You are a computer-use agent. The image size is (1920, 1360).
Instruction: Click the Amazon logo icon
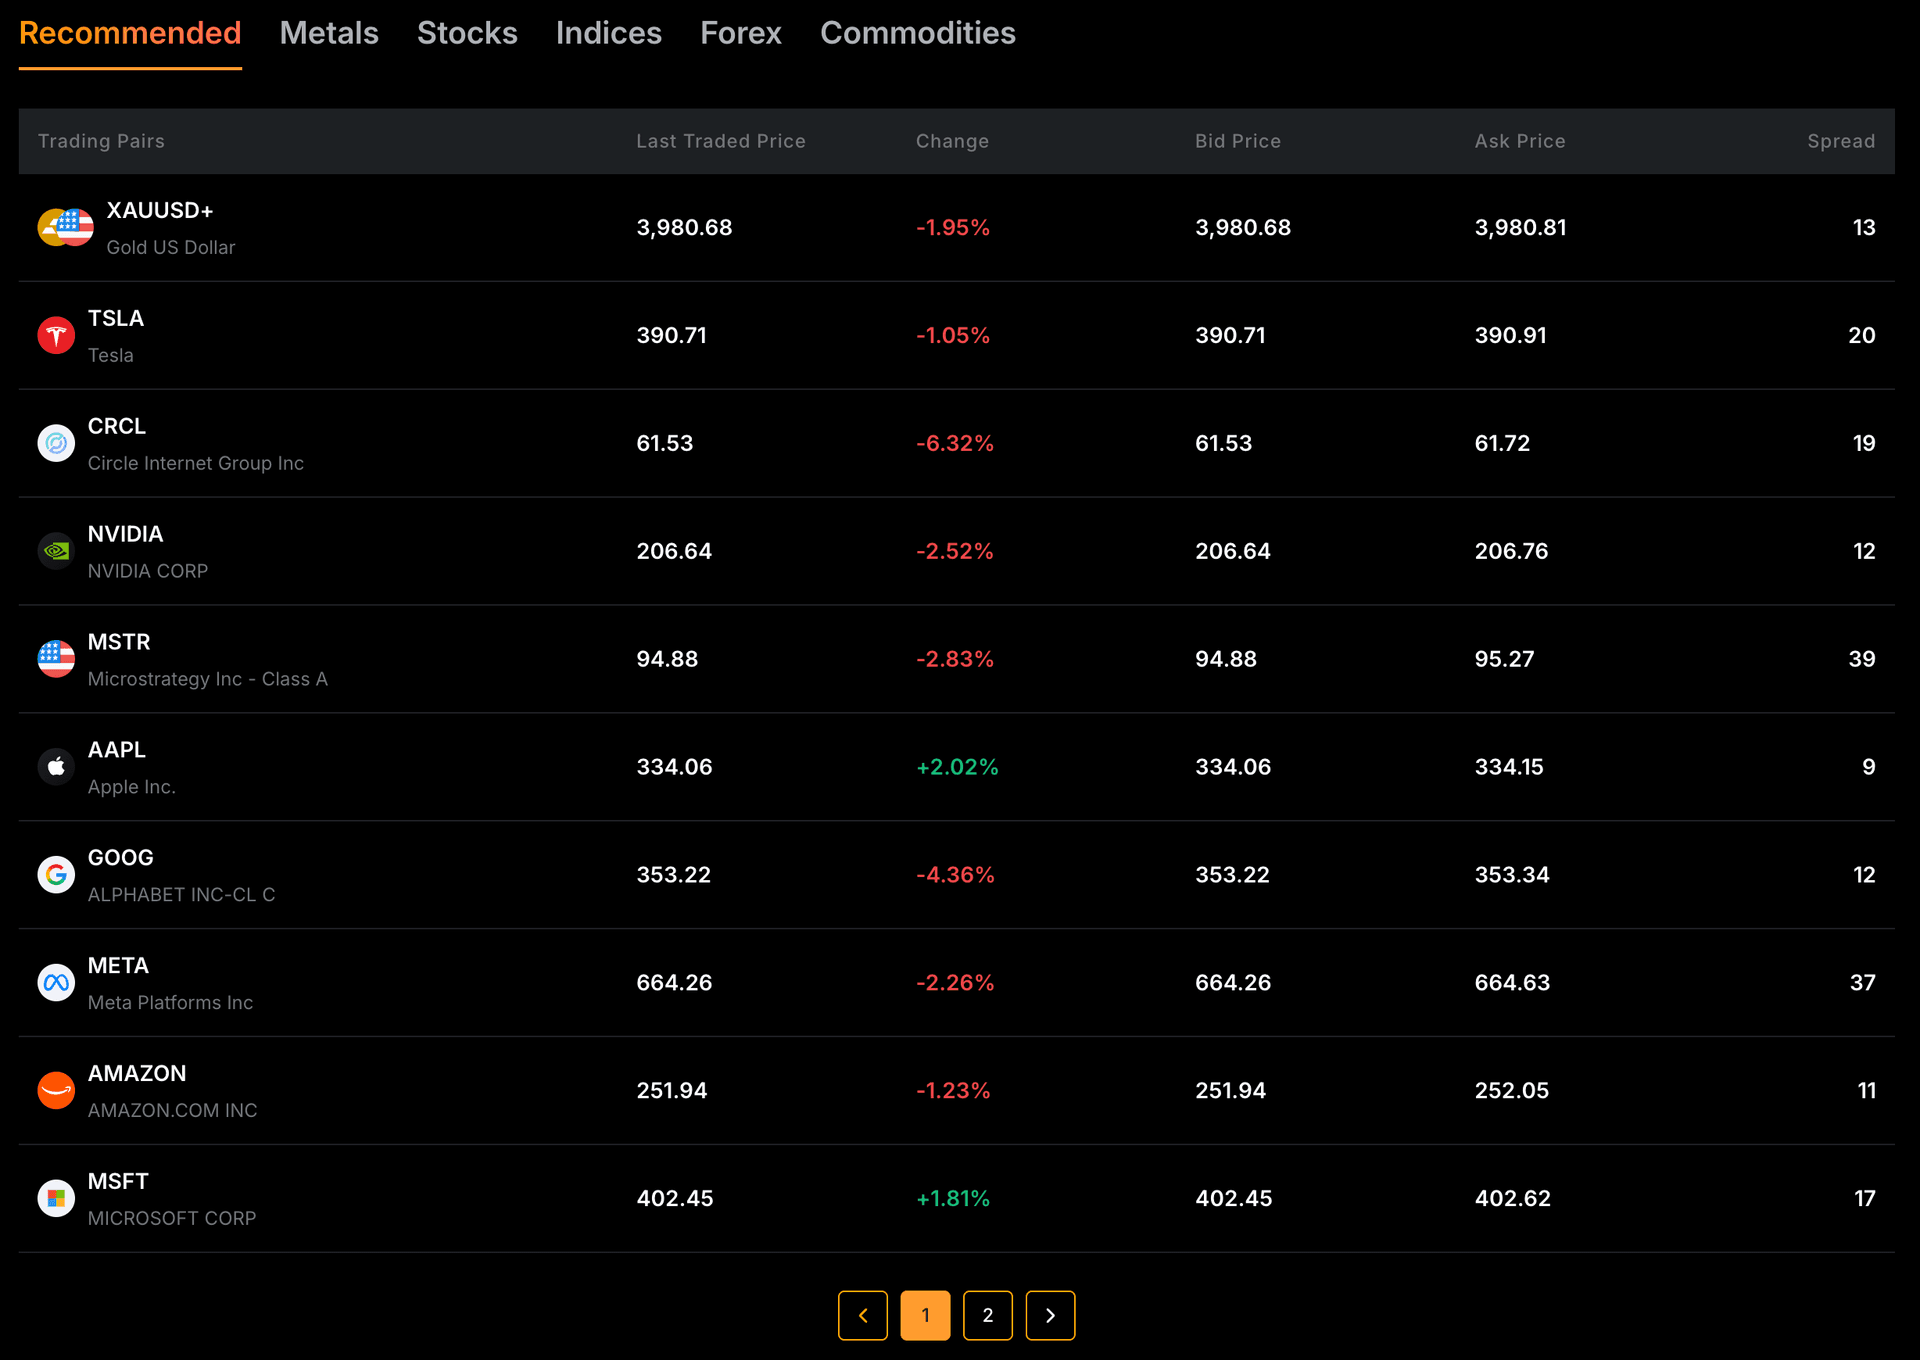(x=56, y=1090)
